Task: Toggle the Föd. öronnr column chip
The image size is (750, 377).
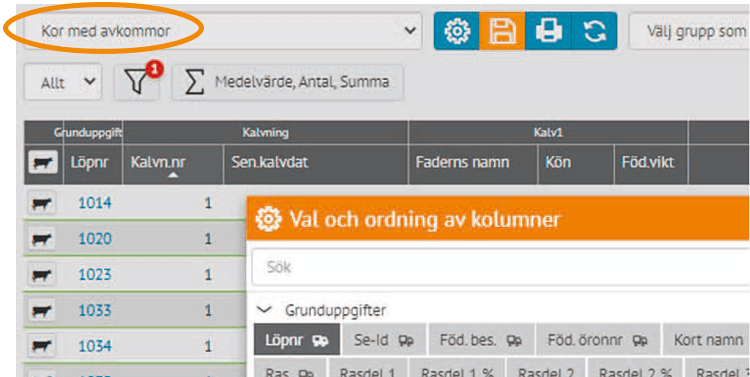Action: point(598,340)
